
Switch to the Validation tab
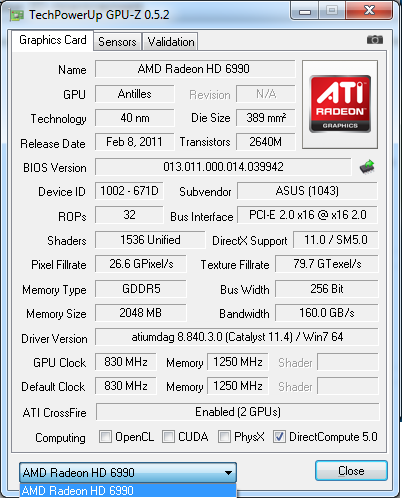point(171,42)
